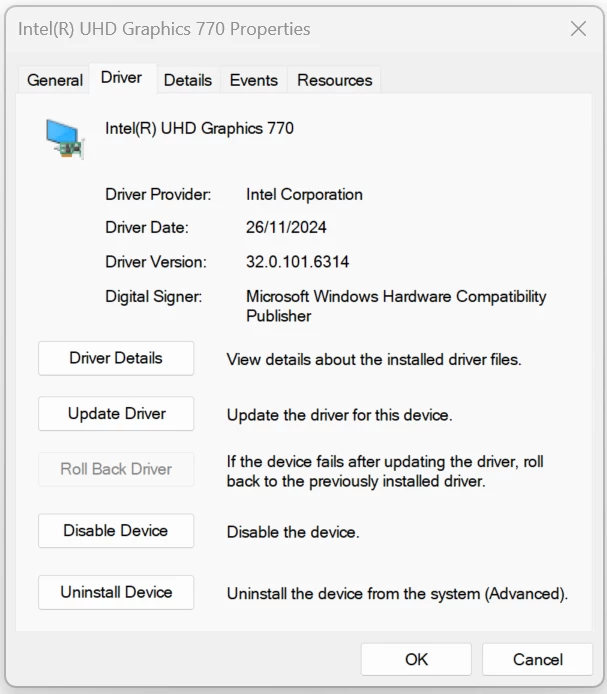Viewport: 607px width, 694px height.
Task: Click the Update Driver button
Action: 116,413
